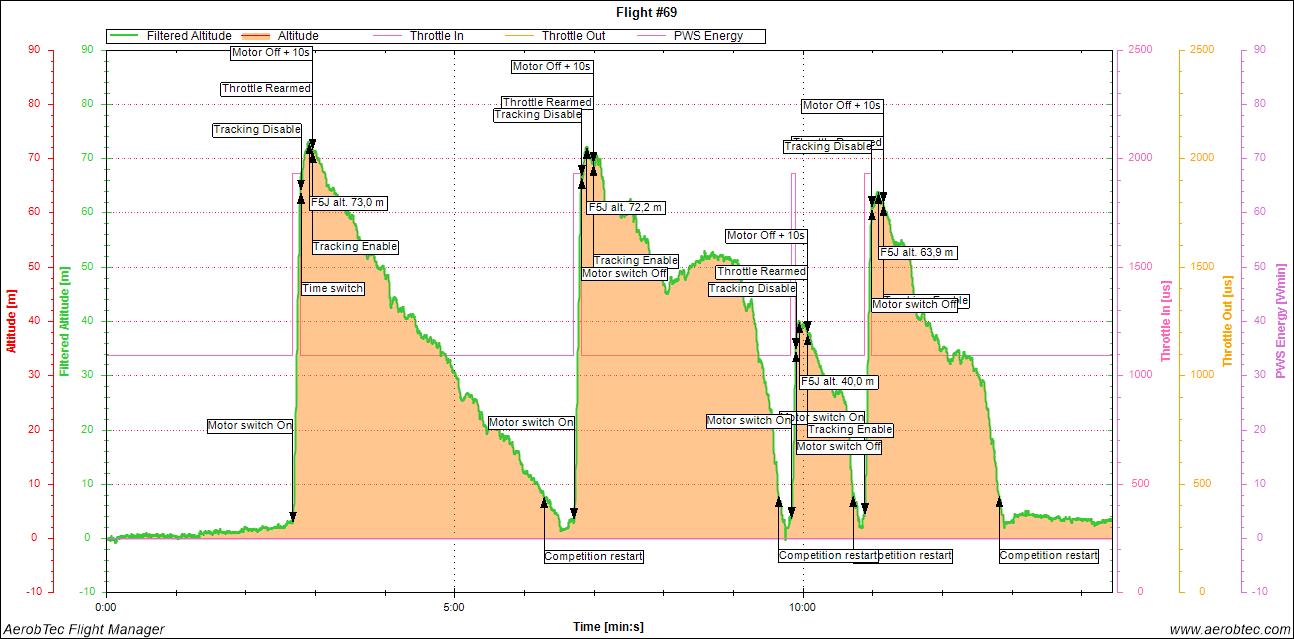
Task: Click the Throttle Out [us] axis title
Action: click(1227, 321)
